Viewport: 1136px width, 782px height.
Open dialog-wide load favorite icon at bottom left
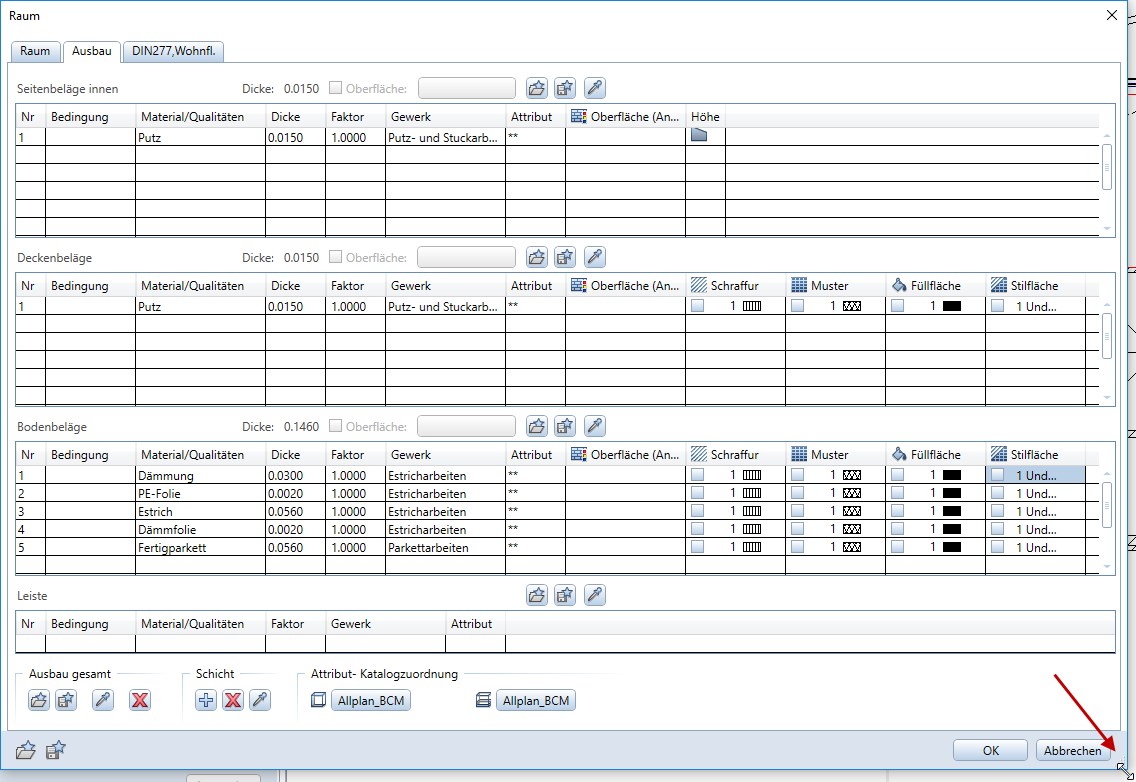[x=25, y=750]
